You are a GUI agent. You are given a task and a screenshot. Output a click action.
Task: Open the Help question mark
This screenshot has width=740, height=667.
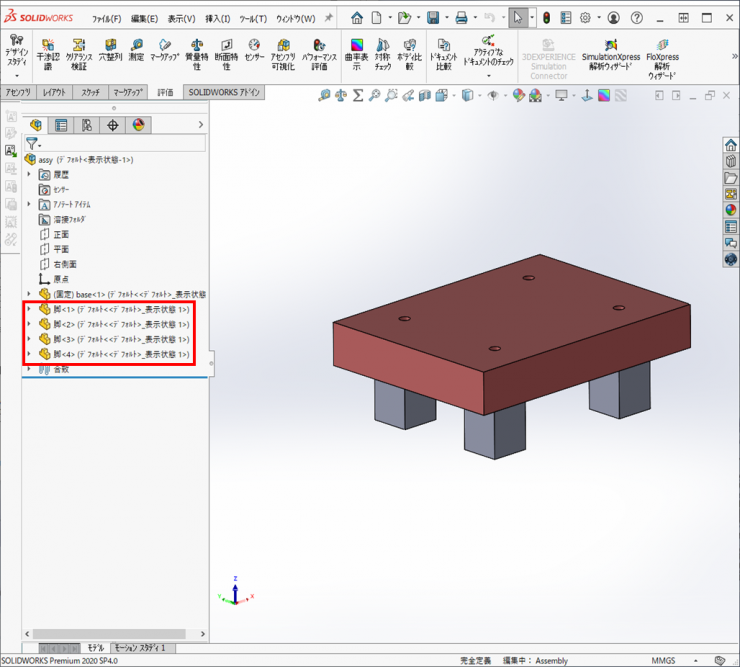click(x=637, y=18)
